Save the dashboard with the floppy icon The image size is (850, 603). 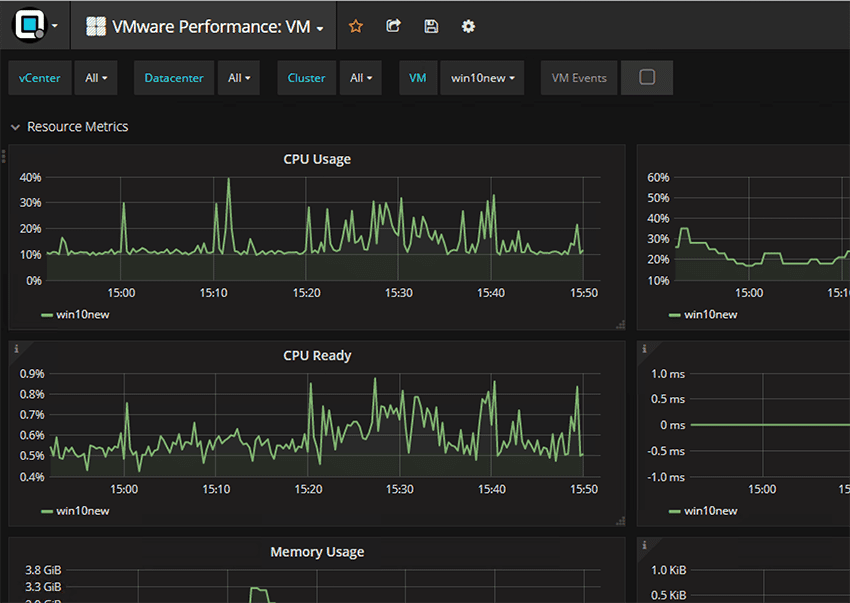[431, 26]
